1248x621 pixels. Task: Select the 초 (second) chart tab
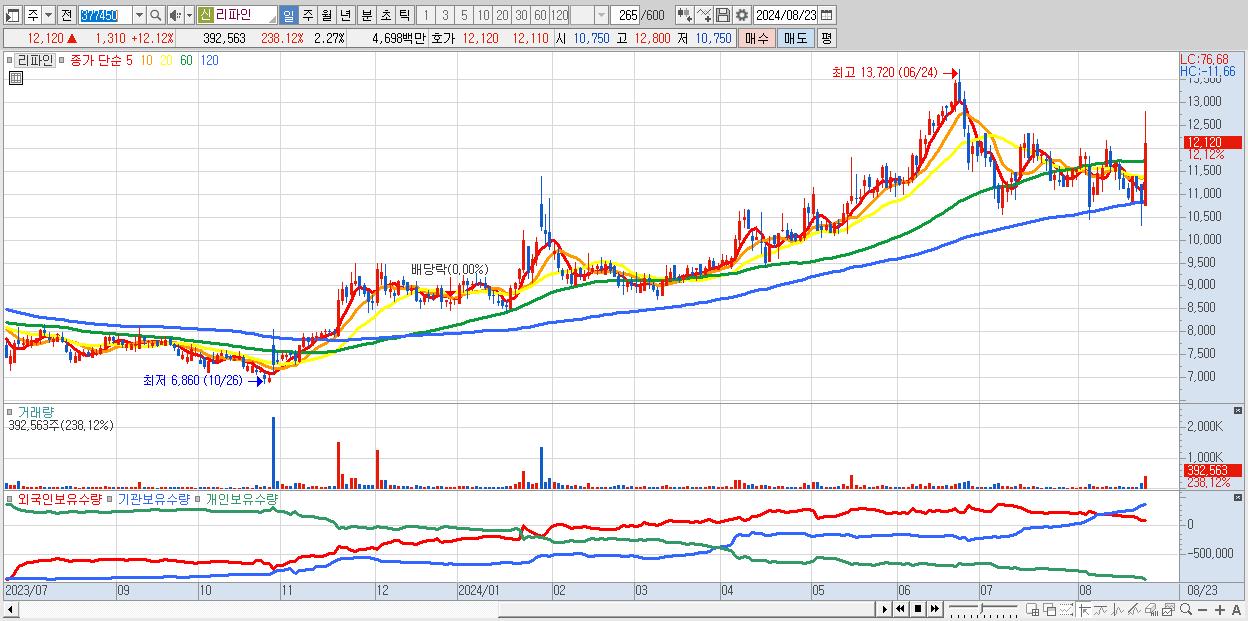click(x=385, y=15)
